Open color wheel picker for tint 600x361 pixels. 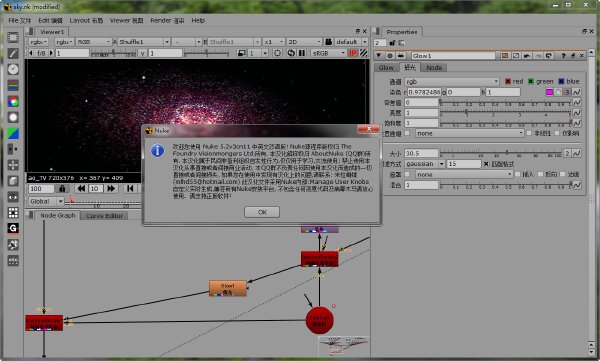click(559, 92)
